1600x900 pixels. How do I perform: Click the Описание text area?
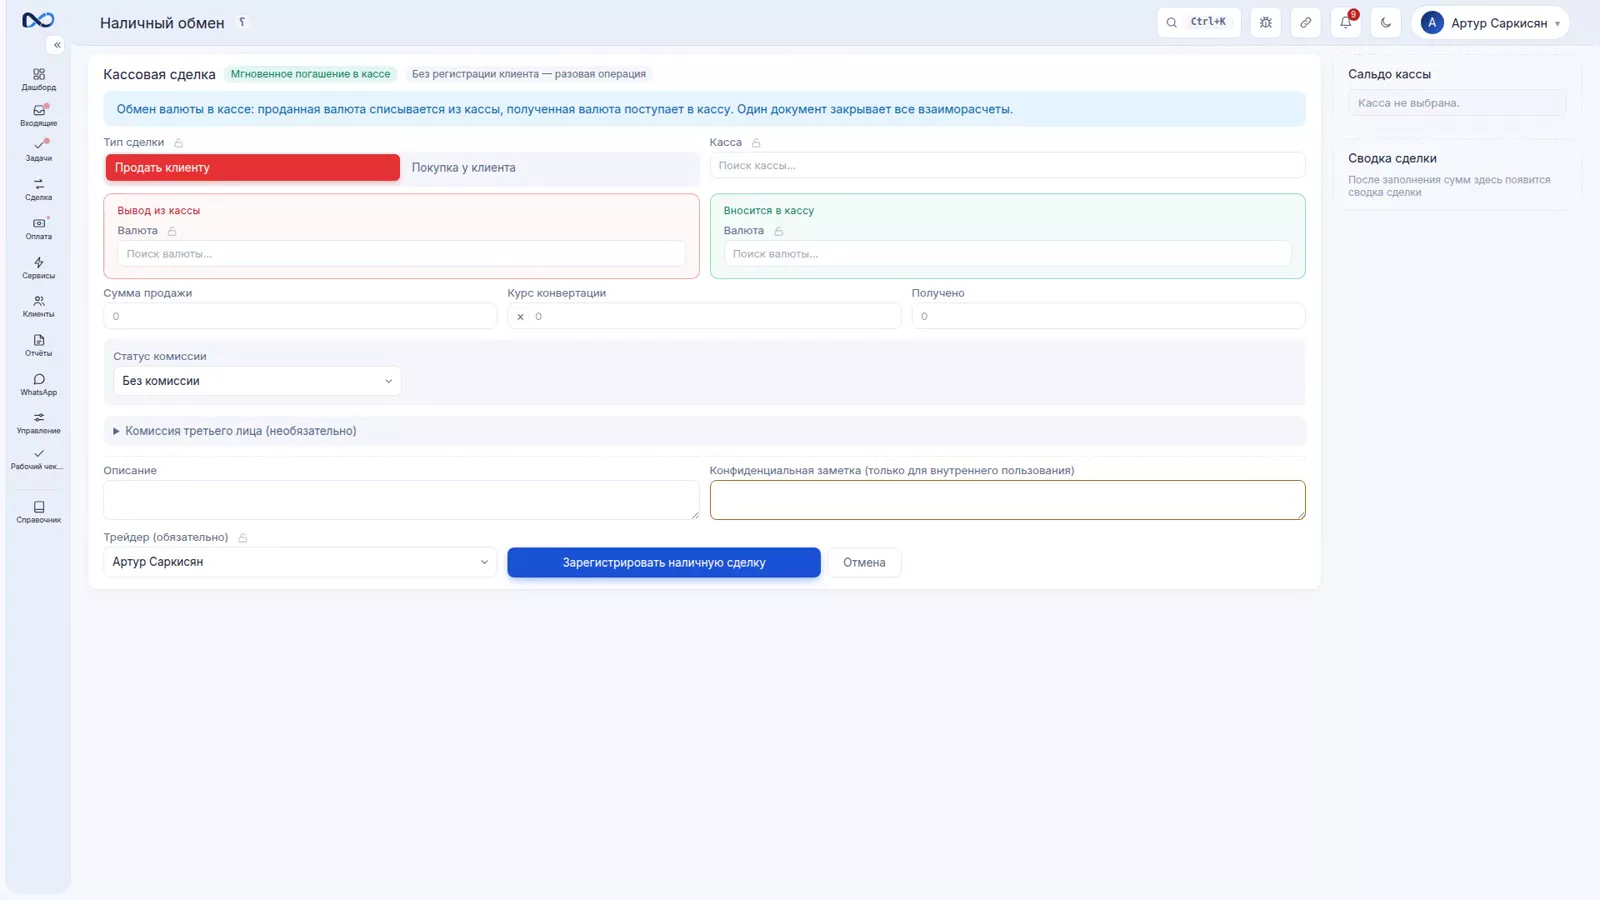[401, 500]
